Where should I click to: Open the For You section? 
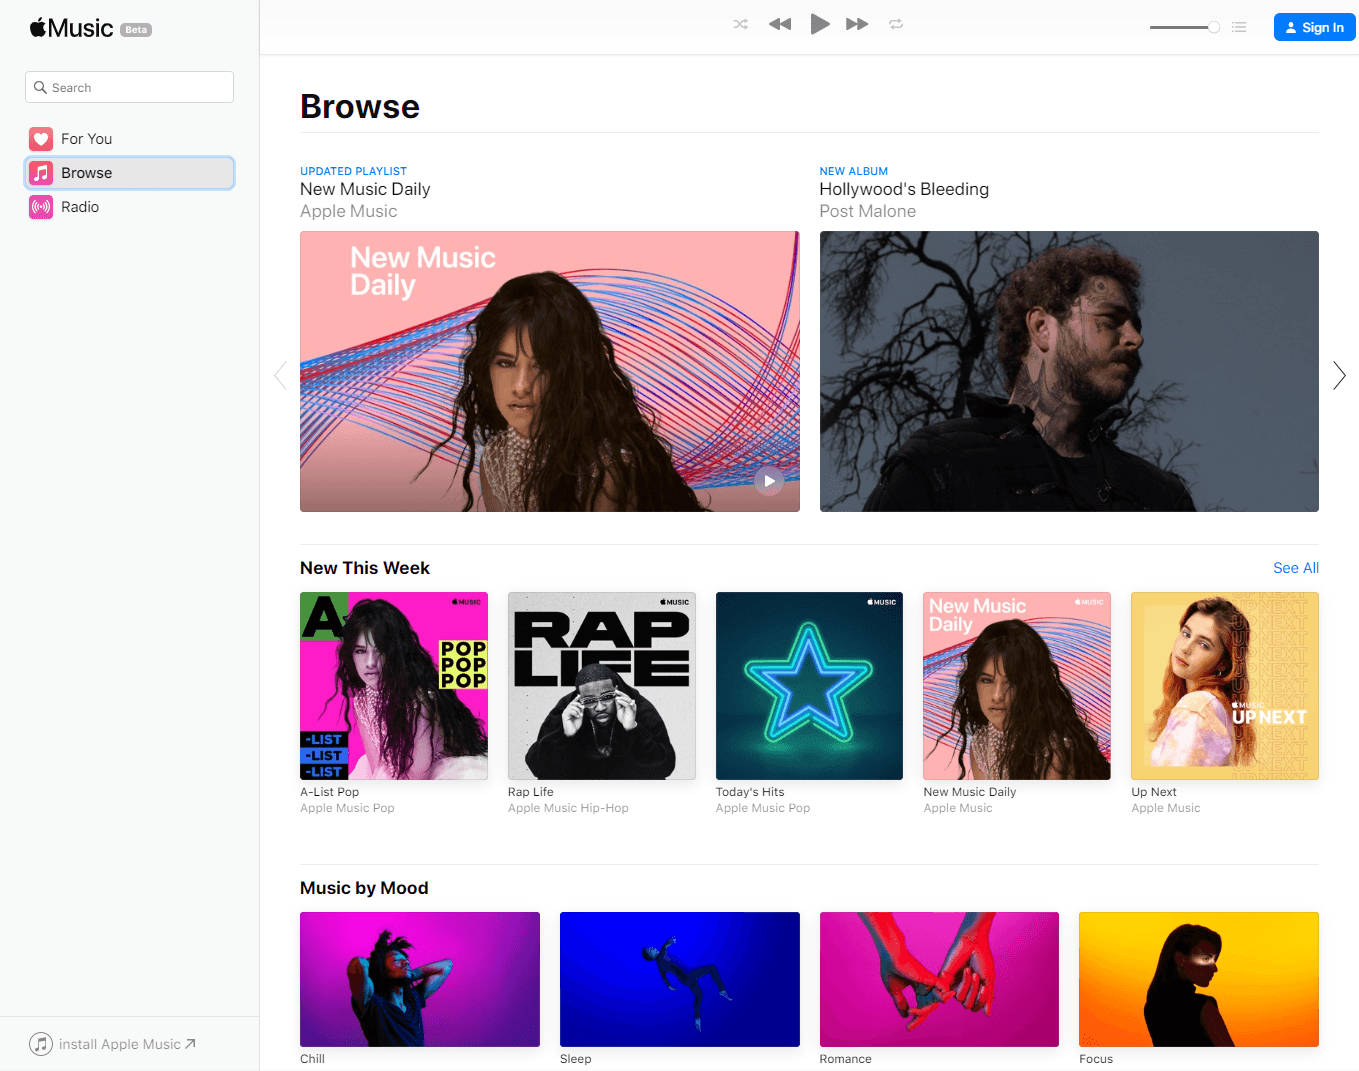coord(129,139)
